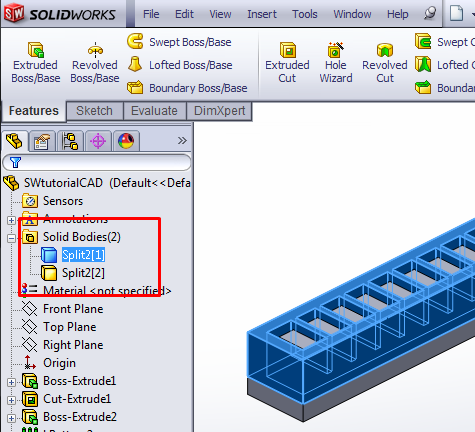
Task: Choose Lofted Boss/Base command
Action: [180, 65]
